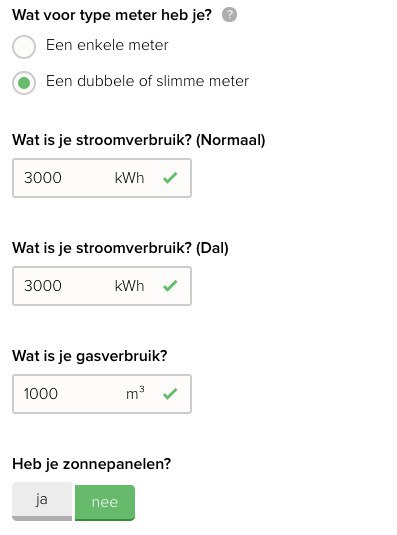Open the meter type help question mark
Viewport: 397px width, 535px height.
(229, 15)
